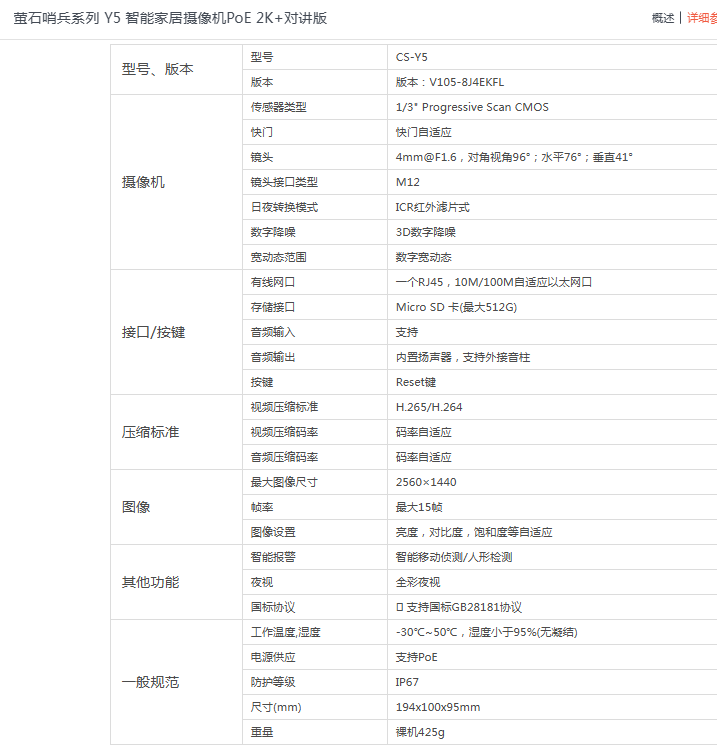Click the lens value 4mm@F1.6
The image size is (717, 746).
(514, 157)
